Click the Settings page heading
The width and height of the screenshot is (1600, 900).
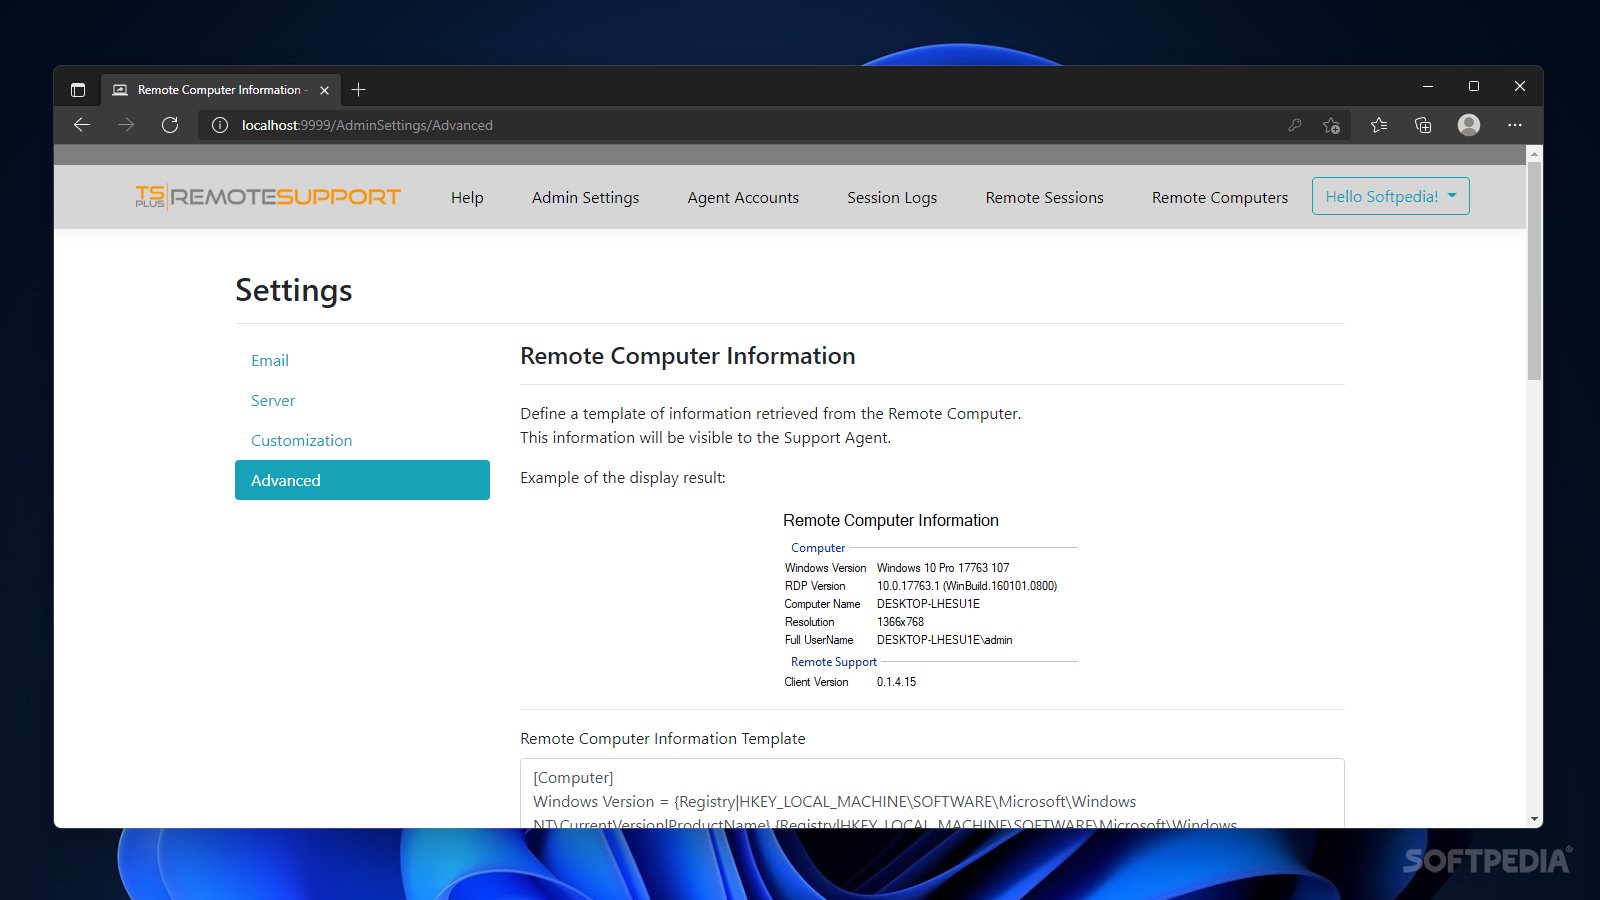click(x=294, y=290)
